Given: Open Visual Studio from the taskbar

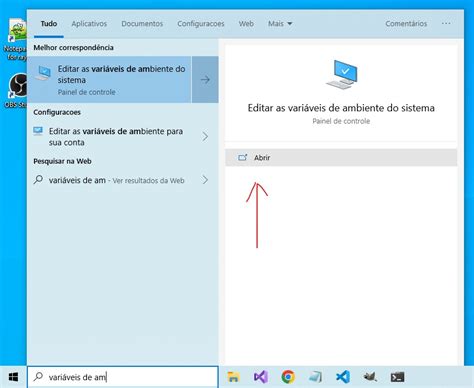Looking at the screenshot, I should click(261, 377).
